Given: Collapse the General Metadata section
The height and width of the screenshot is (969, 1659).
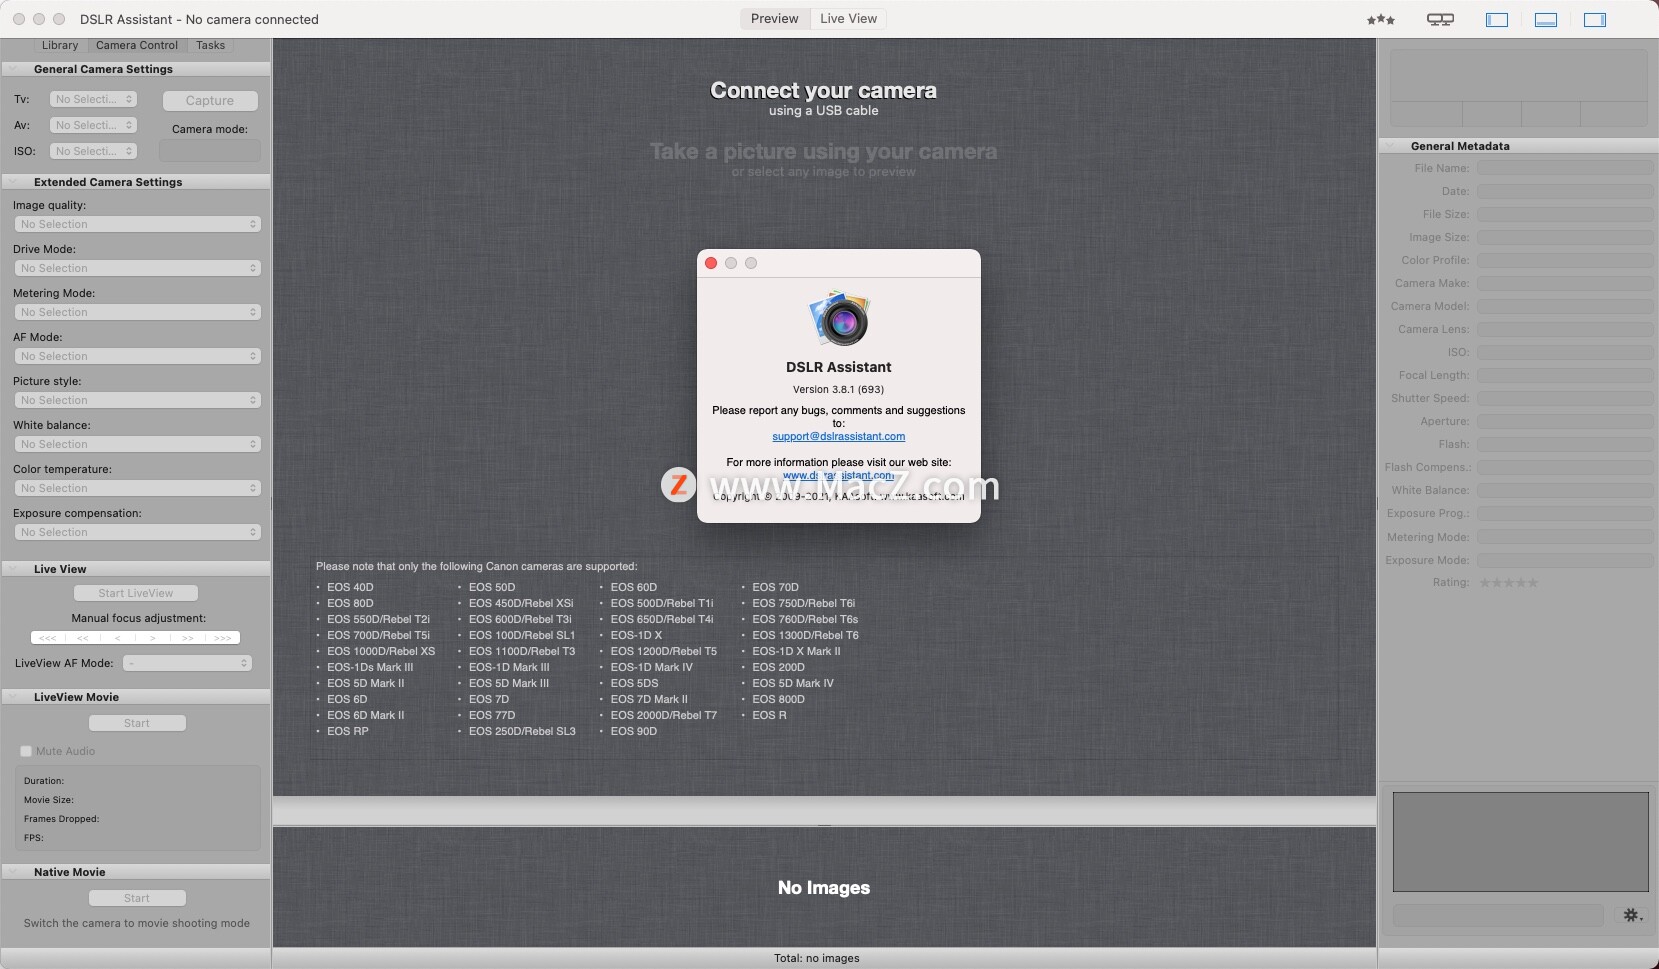Looking at the screenshot, I should tap(1391, 146).
